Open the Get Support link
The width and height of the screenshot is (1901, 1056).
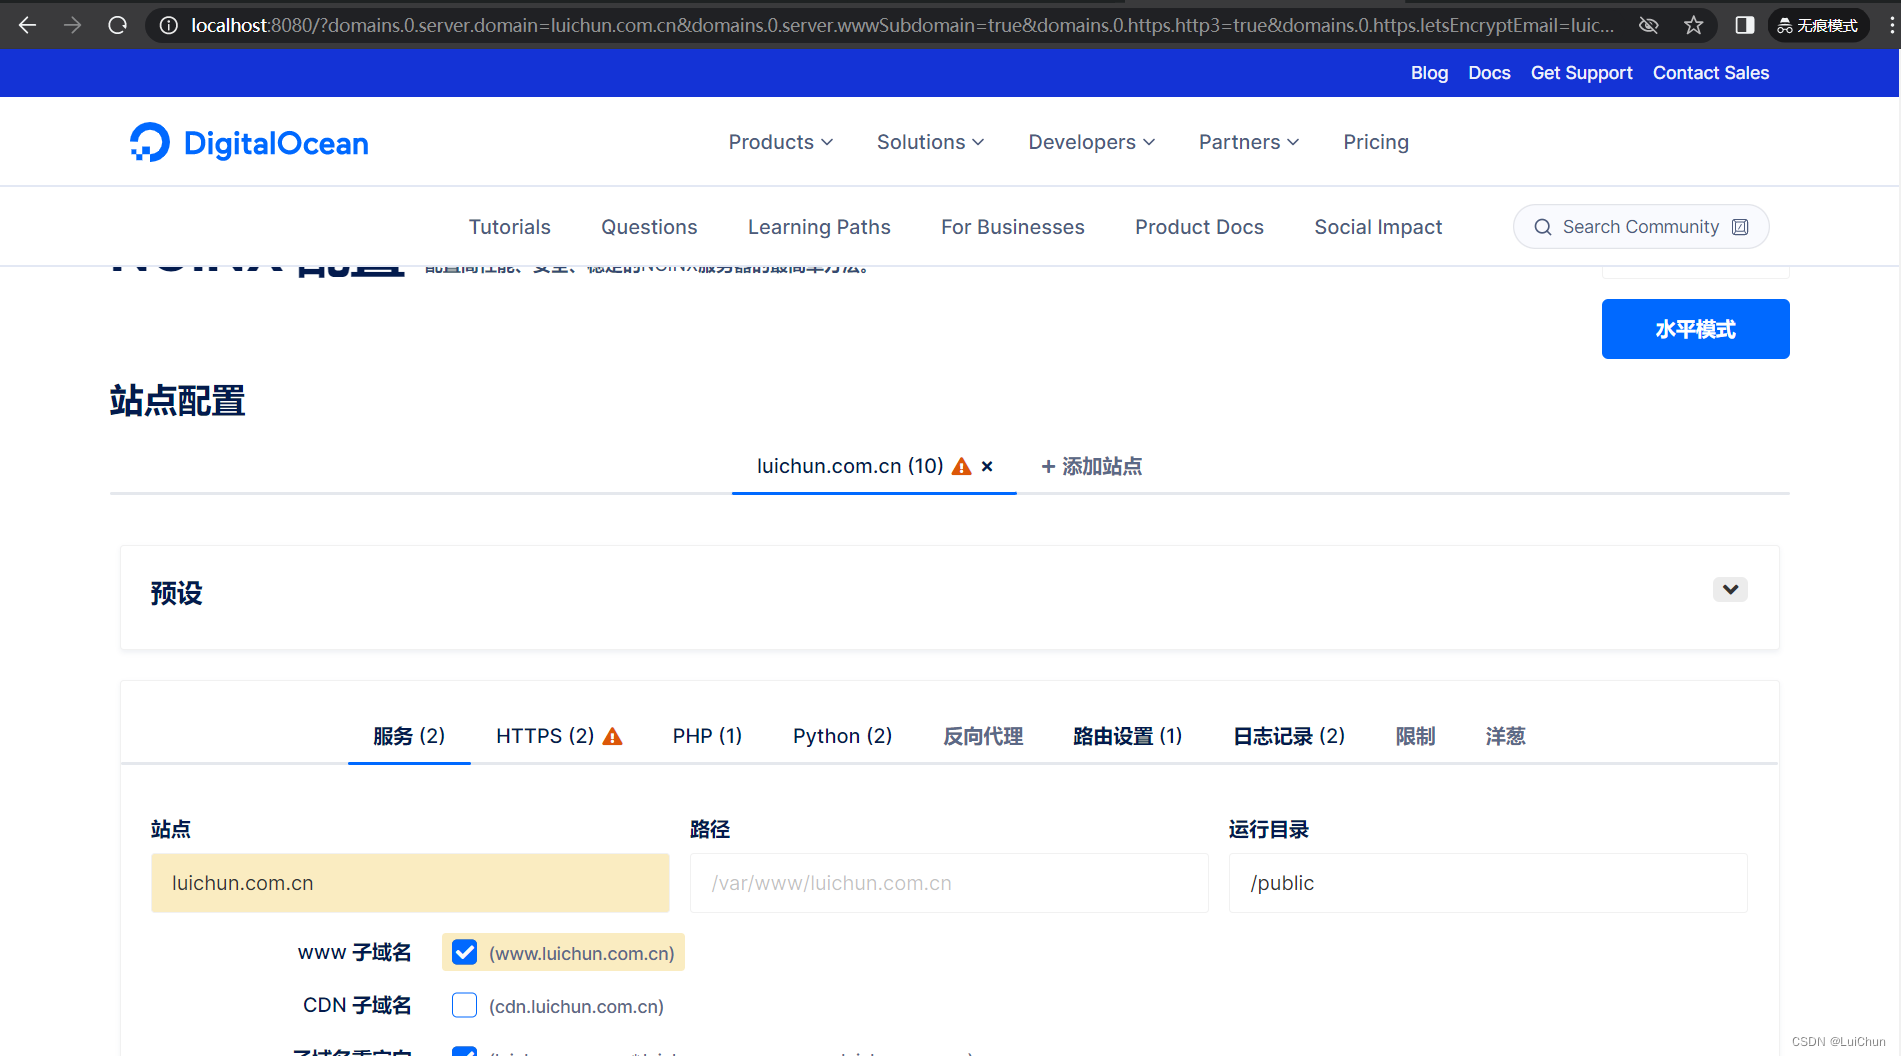(x=1581, y=73)
